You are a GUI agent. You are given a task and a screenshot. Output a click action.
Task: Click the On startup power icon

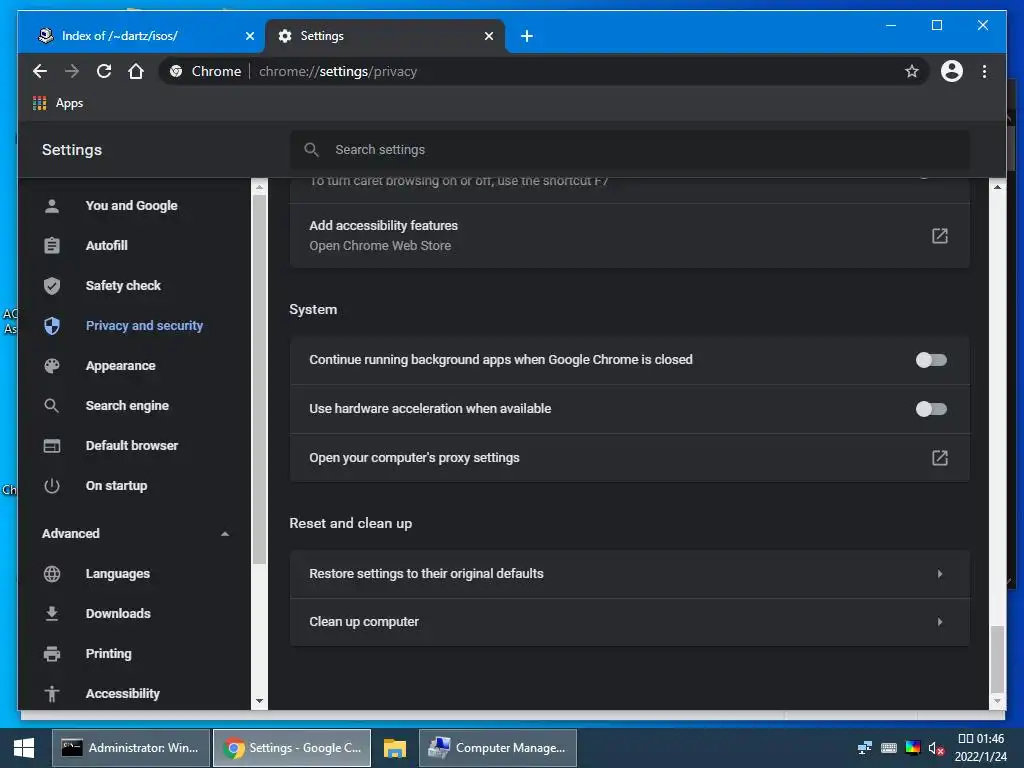click(52, 486)
